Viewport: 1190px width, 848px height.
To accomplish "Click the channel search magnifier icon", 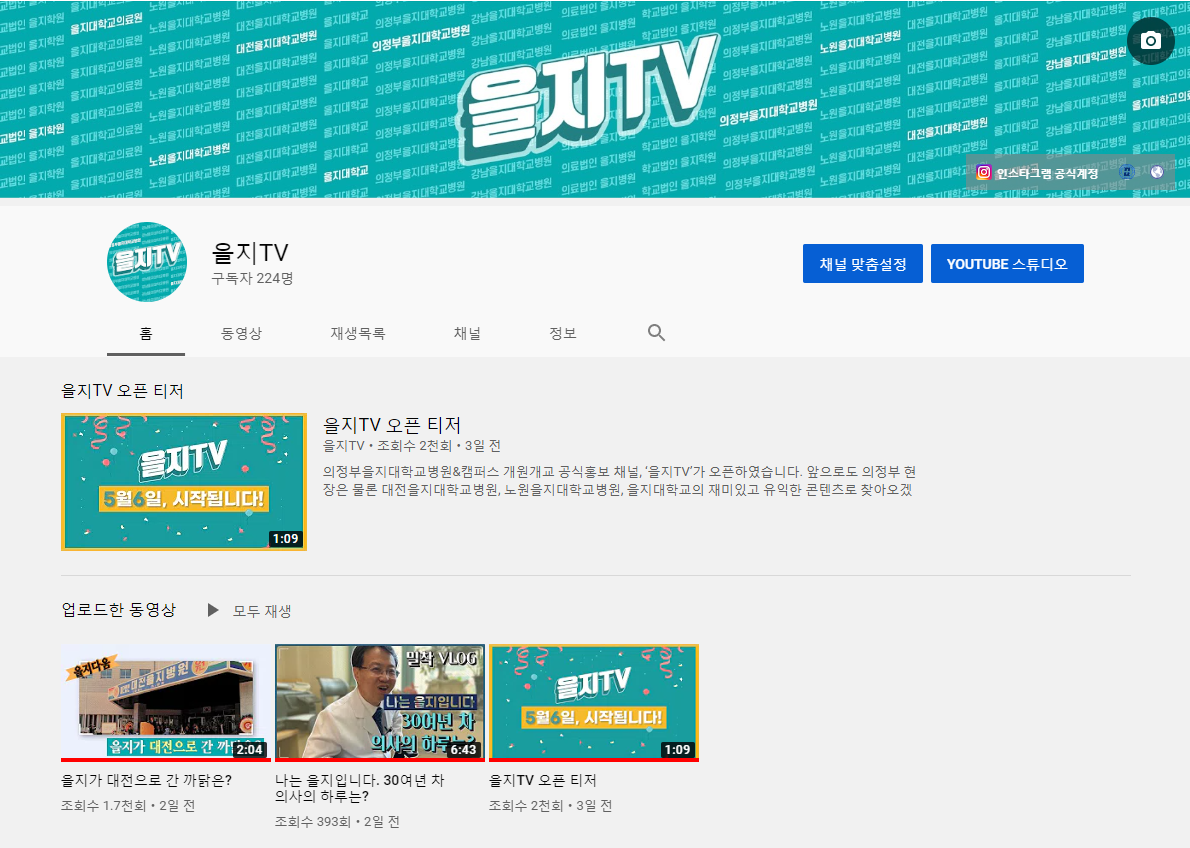I will [656, 333].
